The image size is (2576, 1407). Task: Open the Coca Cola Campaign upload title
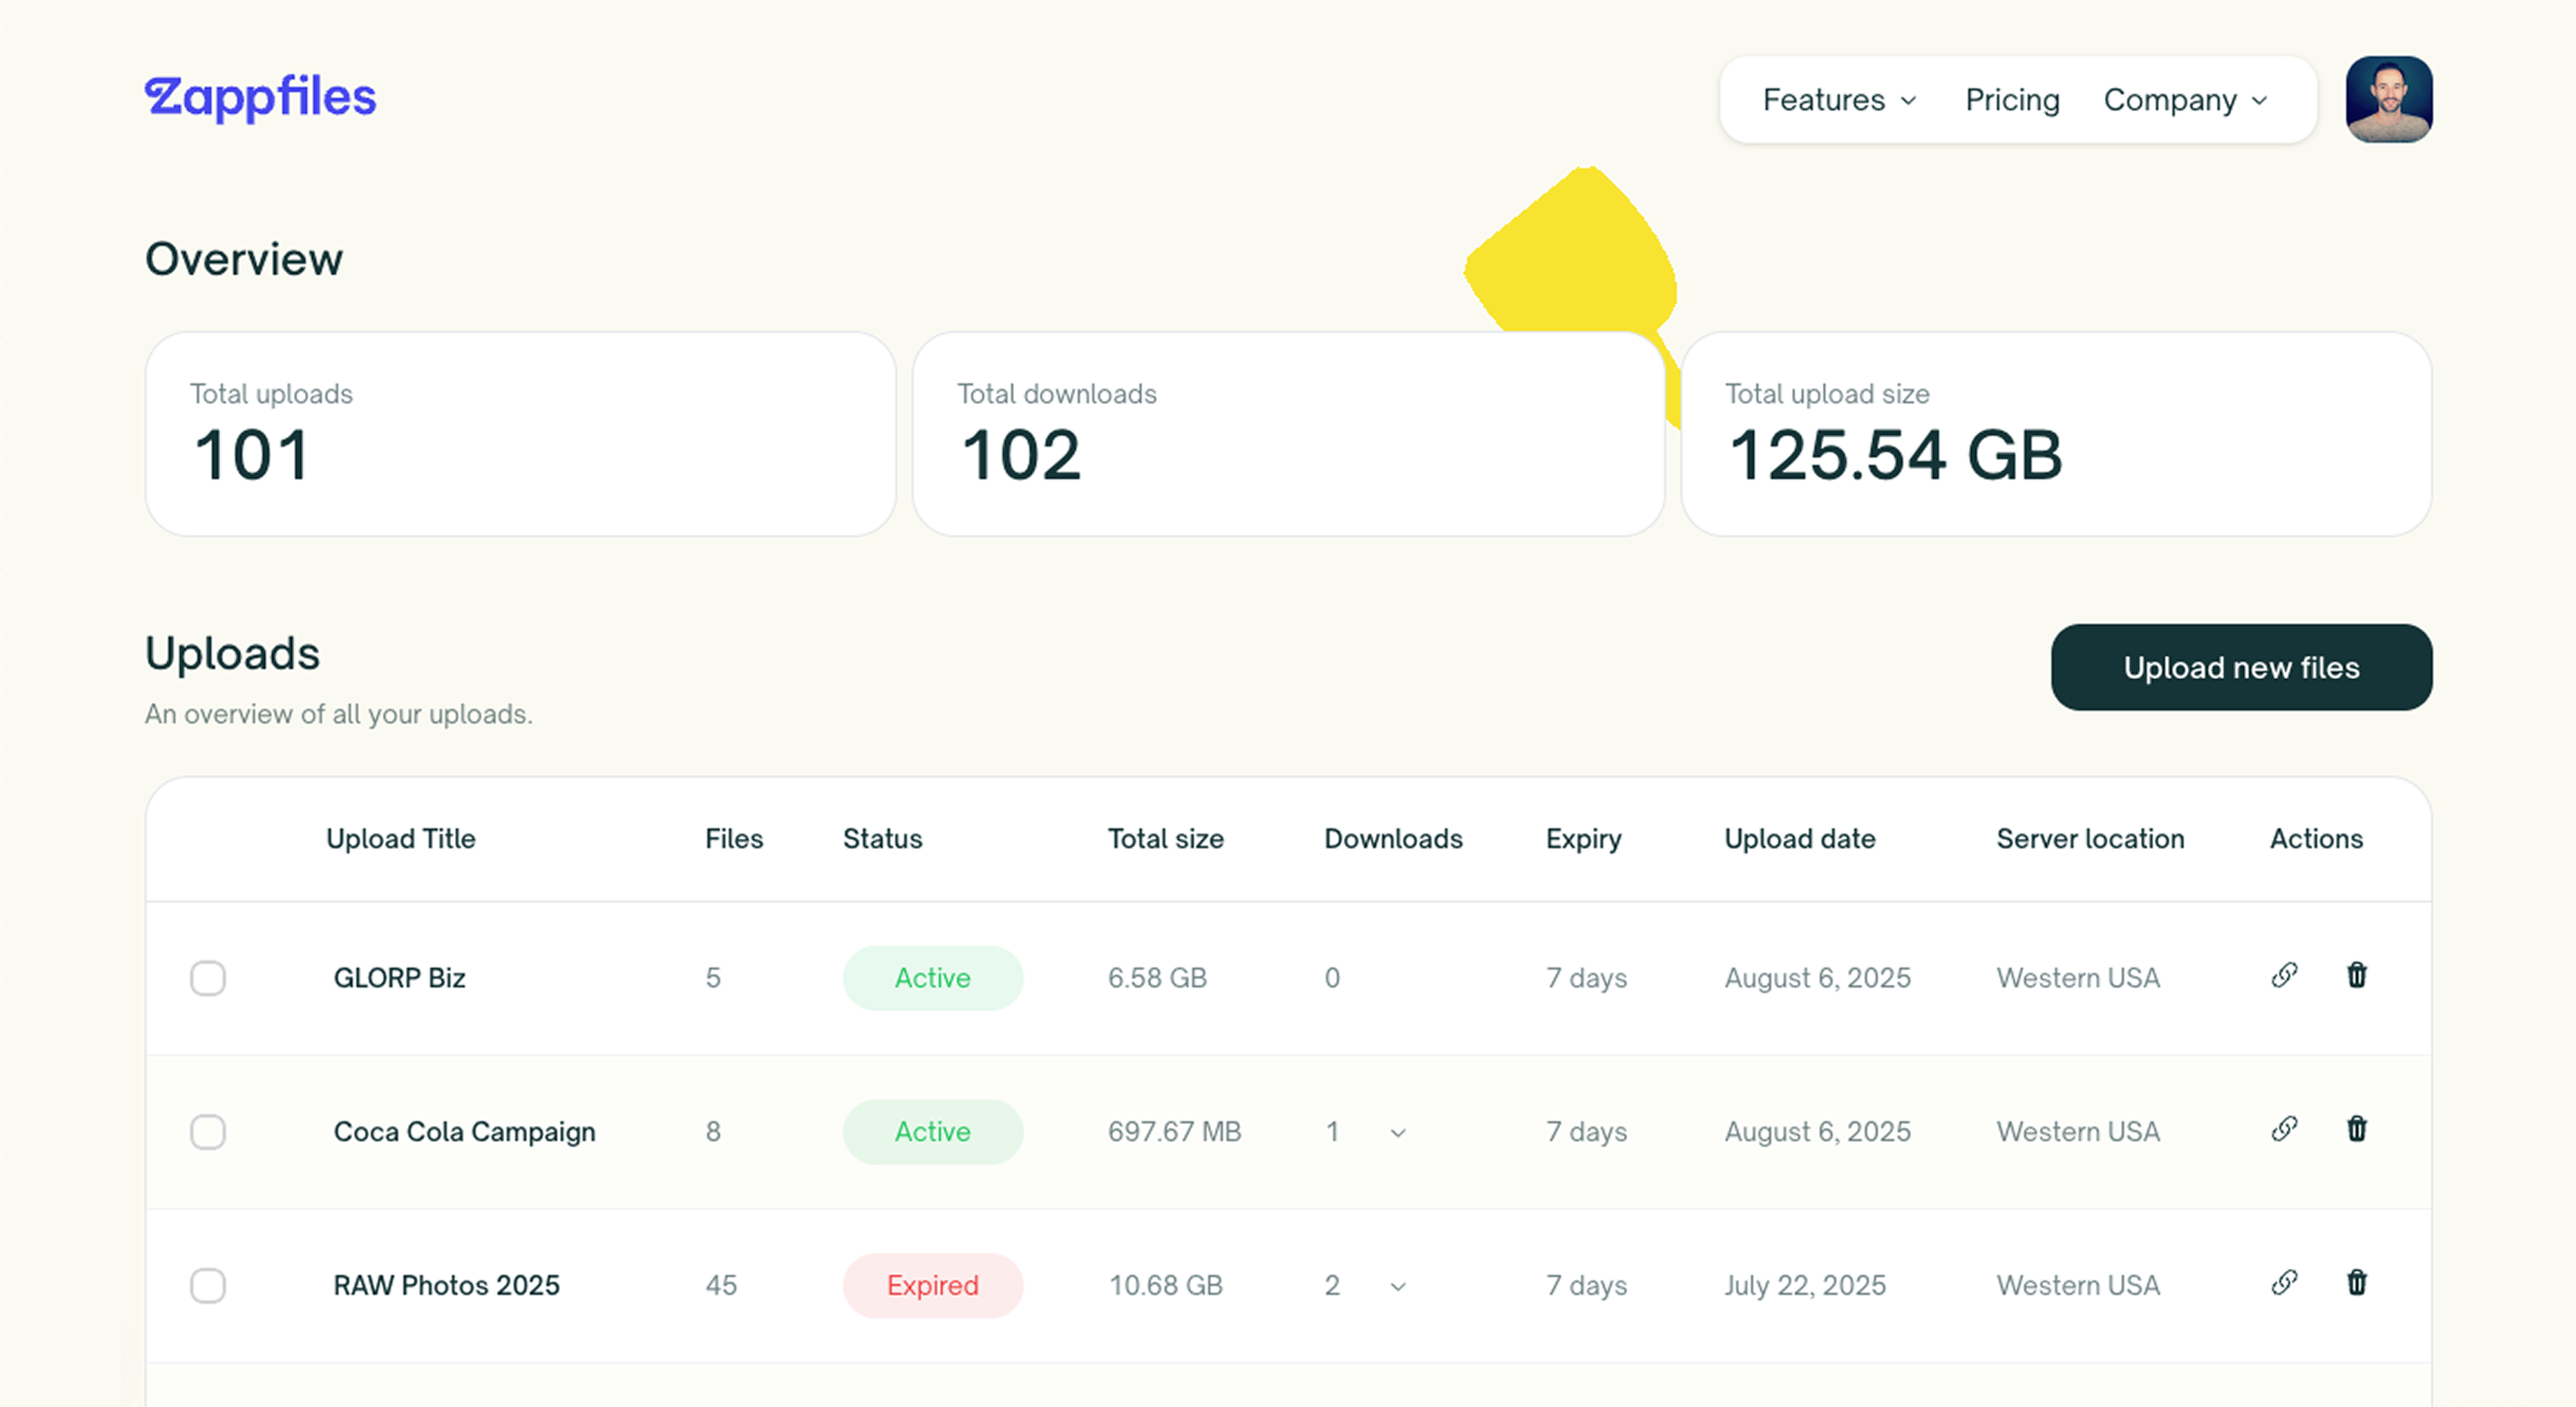tap(464, 1132)
